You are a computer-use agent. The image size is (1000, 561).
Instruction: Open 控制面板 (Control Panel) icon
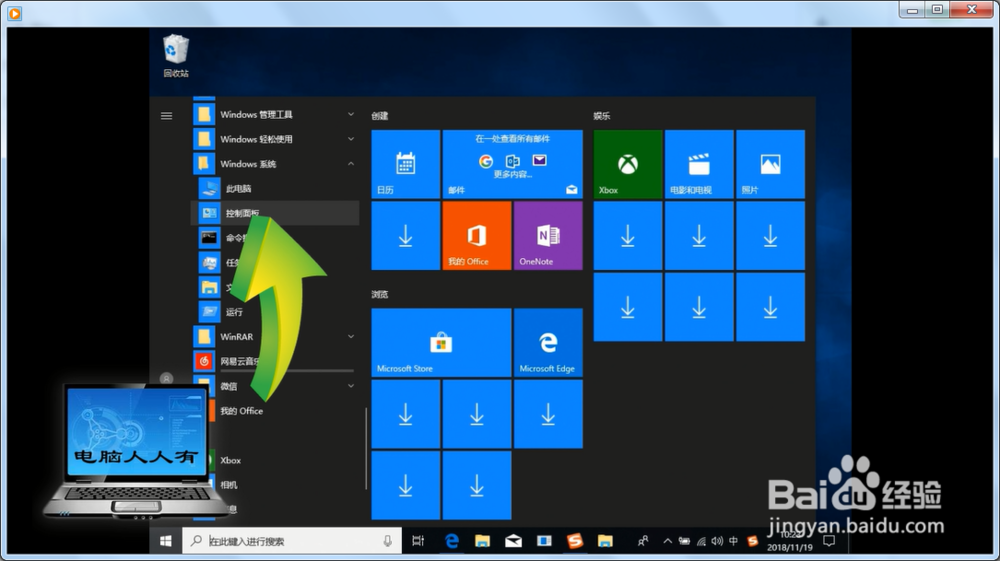click(x=209, y=213)
